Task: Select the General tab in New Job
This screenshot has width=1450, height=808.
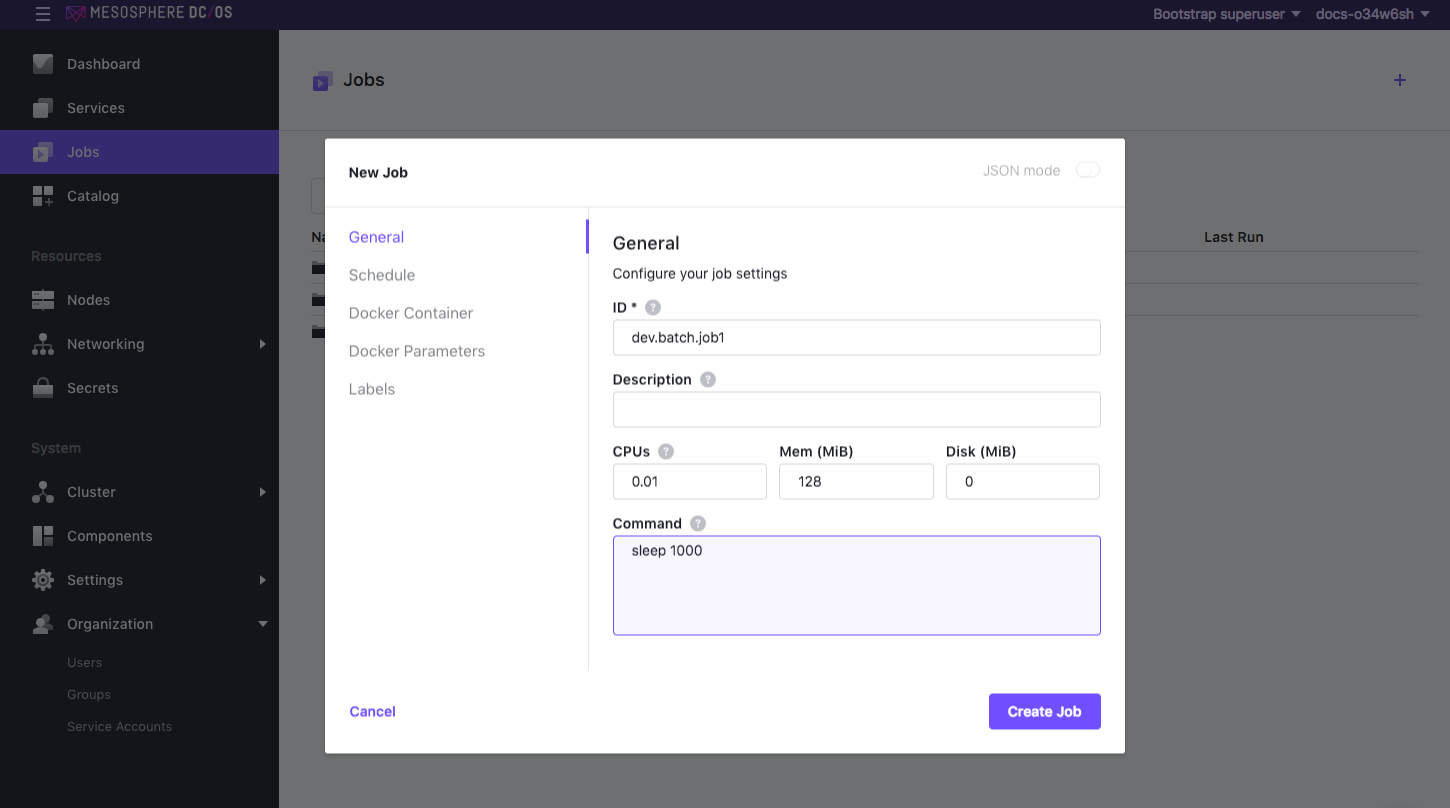Action: (x=376, y=237)
